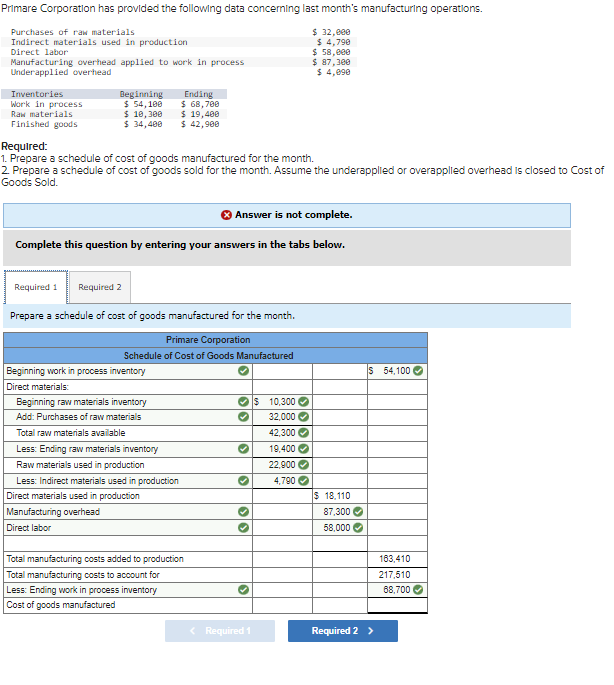The height and width of the screenshot is (685, 614).
Task: Click check icon on Beginning raw materials inventory label
Action: tap(243, 401)
